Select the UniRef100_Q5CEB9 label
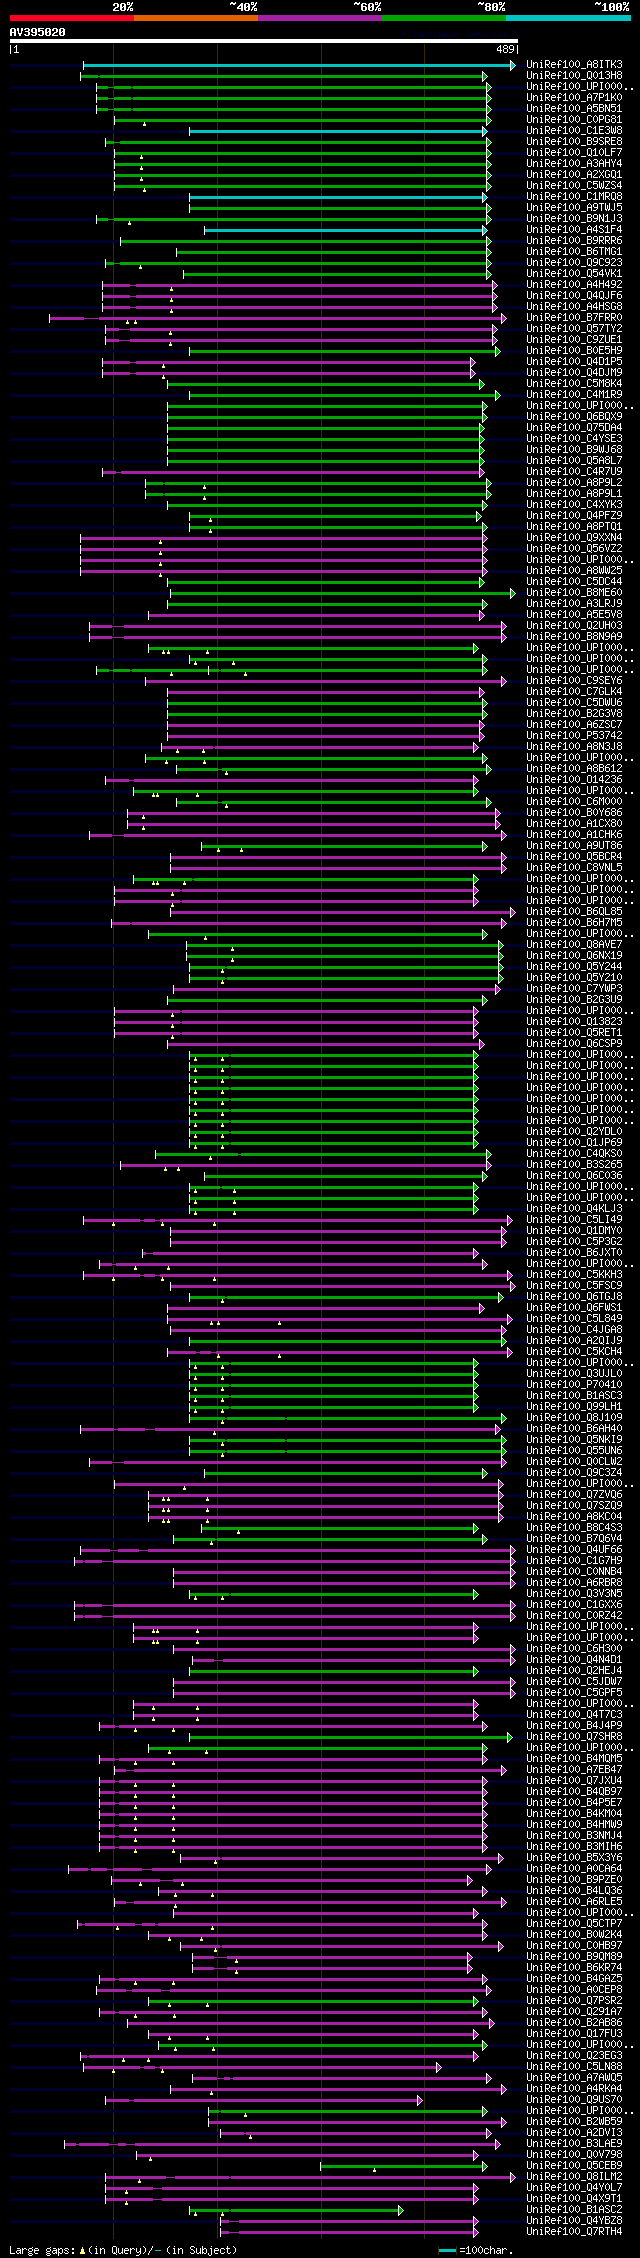Viewport: 640px width, 2258px height. click(x=574, y=2166)
